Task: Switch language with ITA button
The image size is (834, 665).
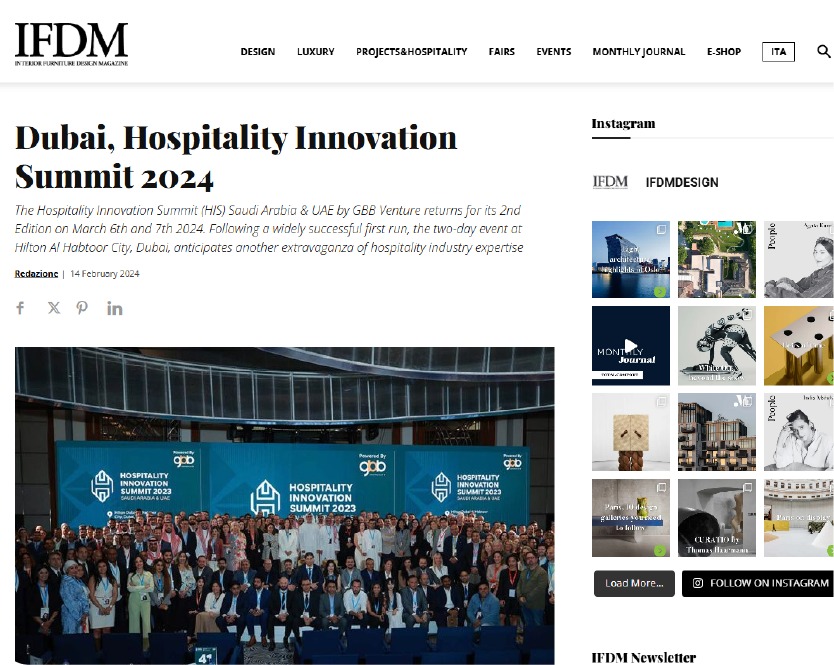Action: (778, 52)
